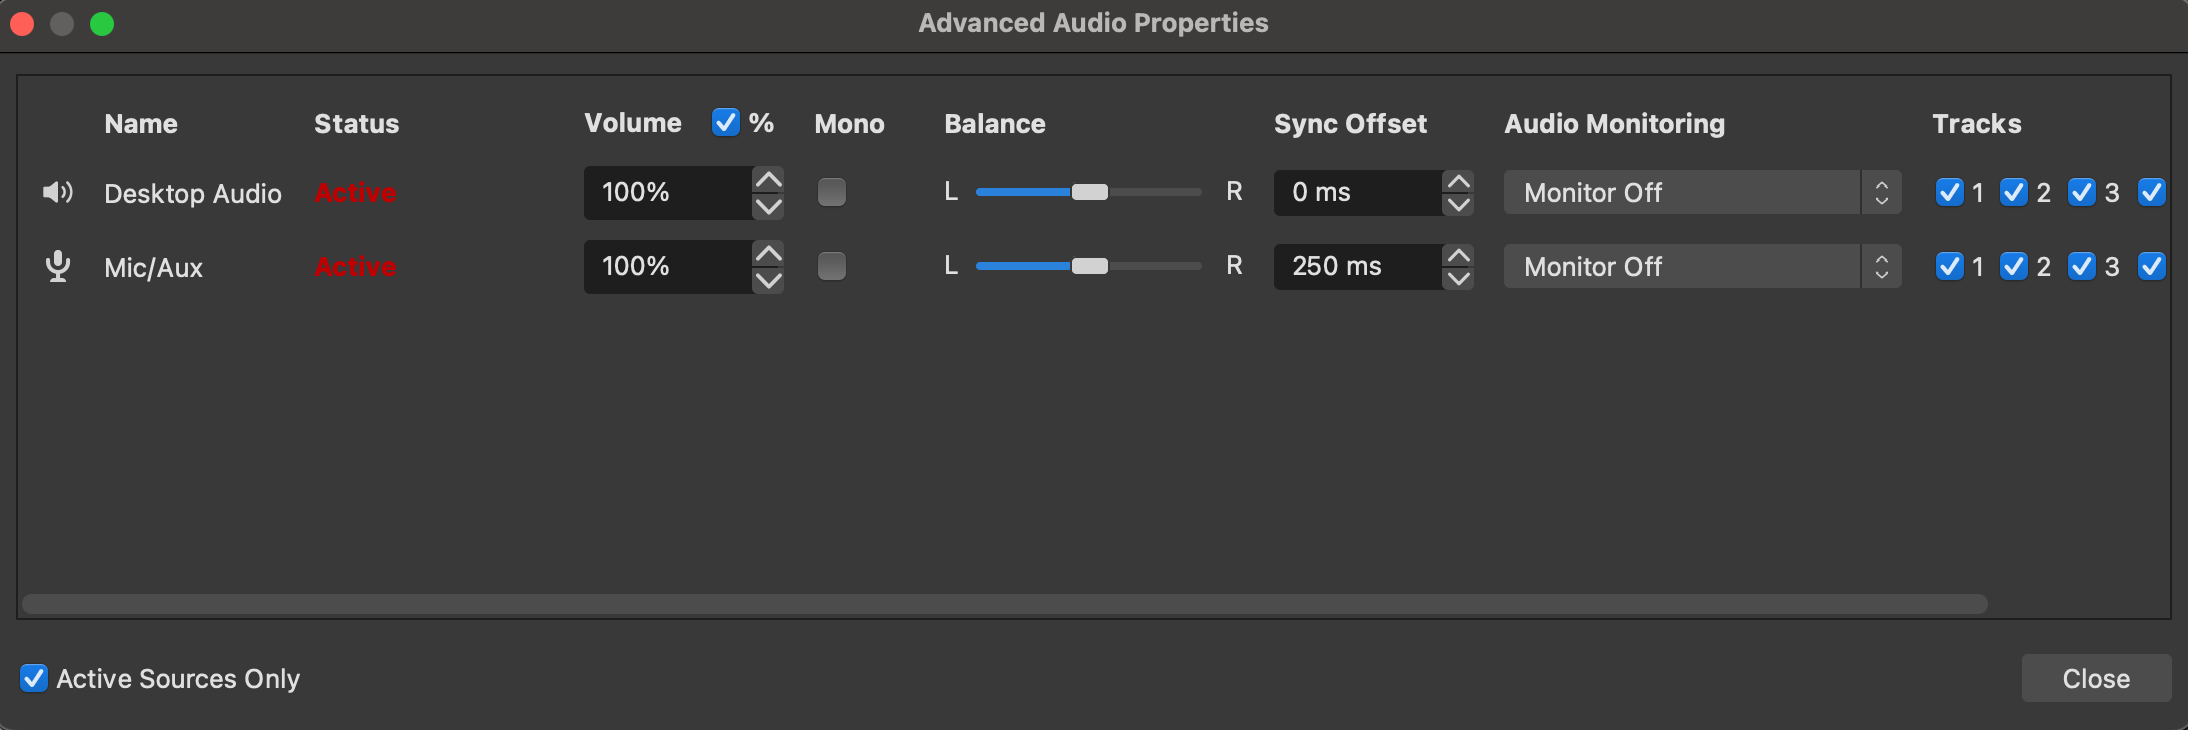Decrease Desktop Audio sync offset with down arrow
2188x730 pixels.
point(1459,204)
